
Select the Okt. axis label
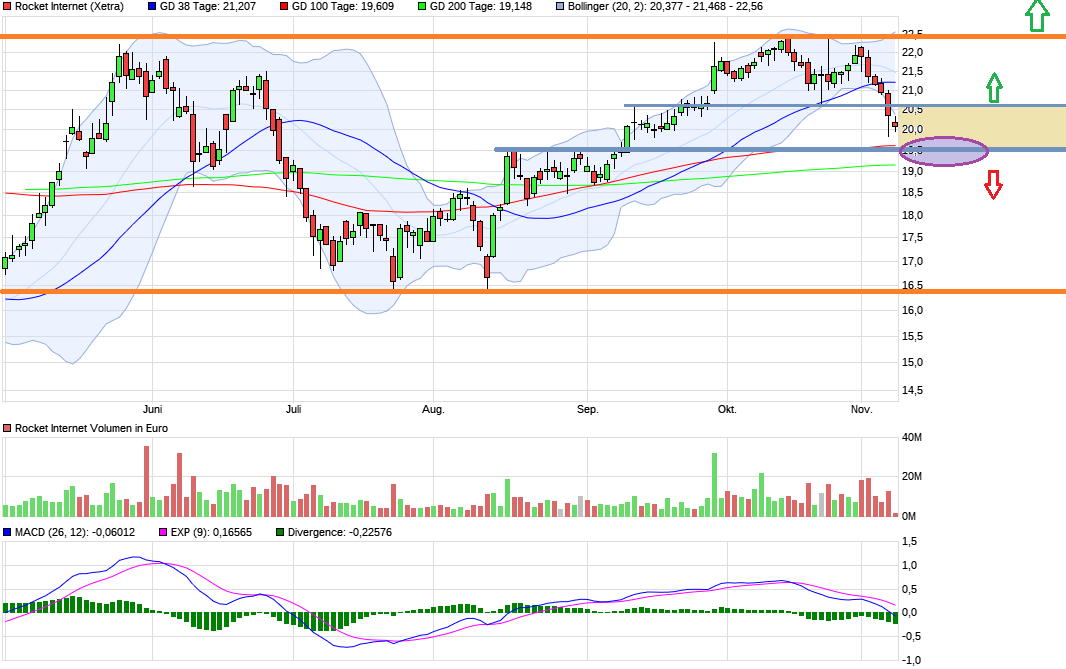point(727,409)
